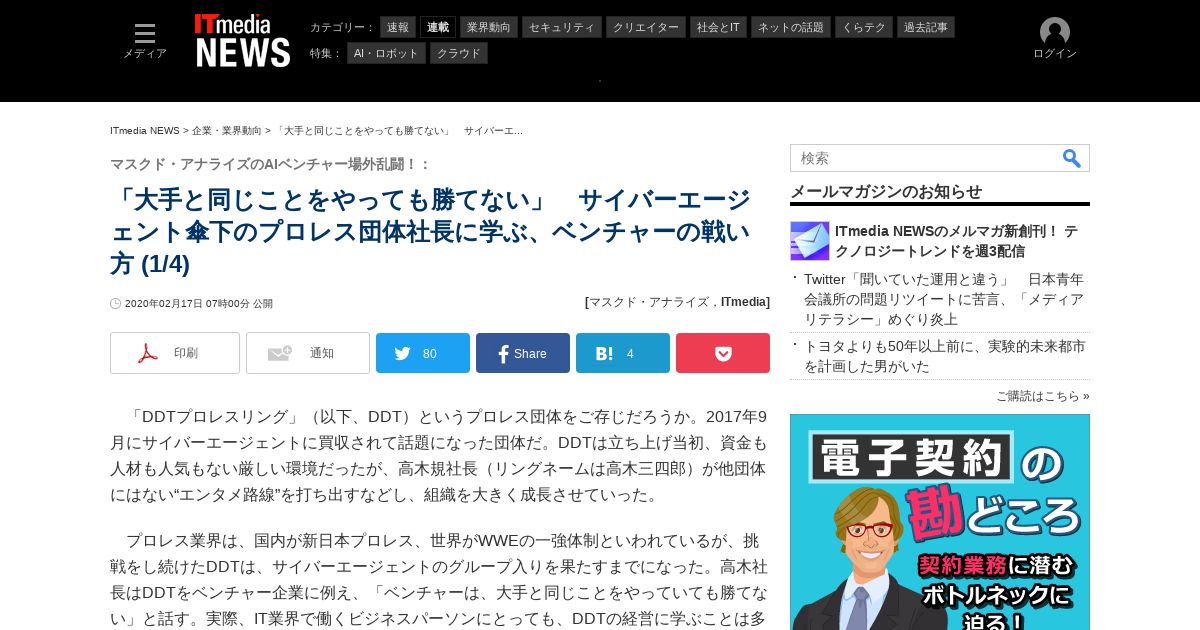1200x630 pixels.
Task: Click the マスクド・アナライズ author link
Action: coord(648,302)
